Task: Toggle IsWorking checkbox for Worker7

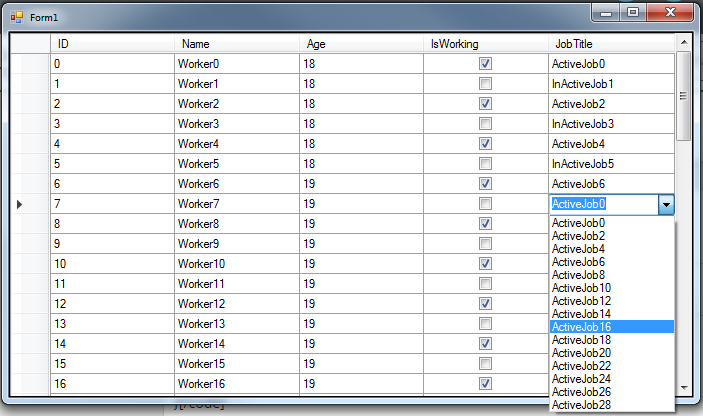Action: (x=485, y=204)
